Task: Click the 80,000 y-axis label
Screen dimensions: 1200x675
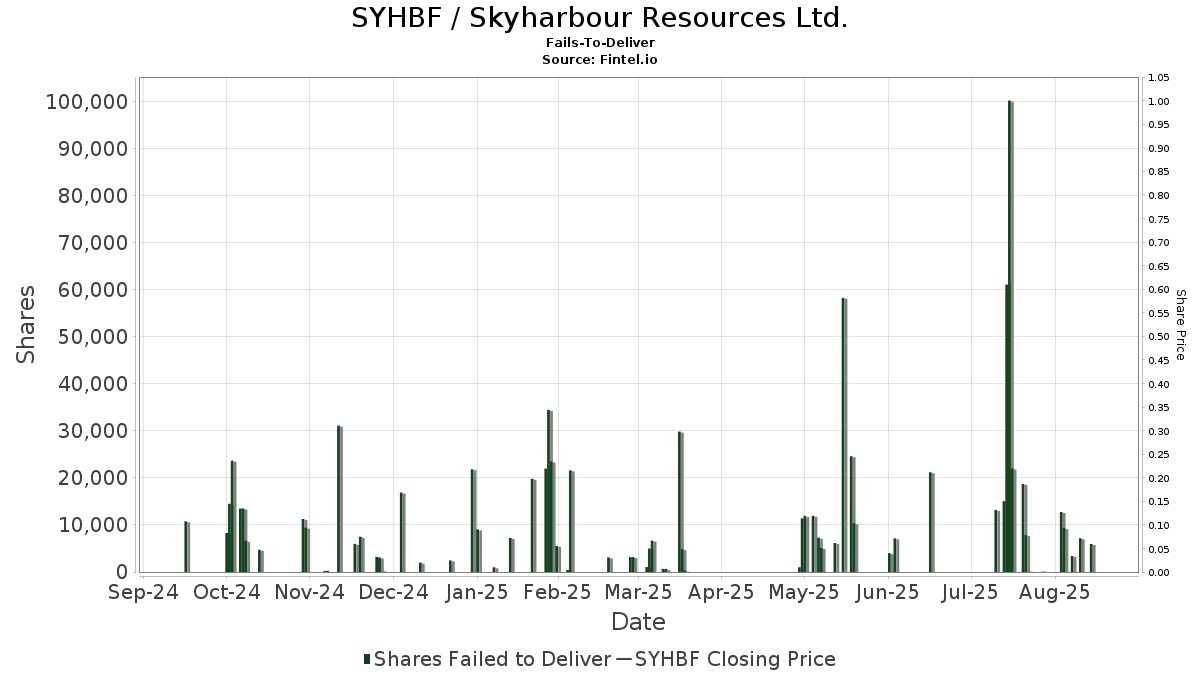Action: [92, 196]
